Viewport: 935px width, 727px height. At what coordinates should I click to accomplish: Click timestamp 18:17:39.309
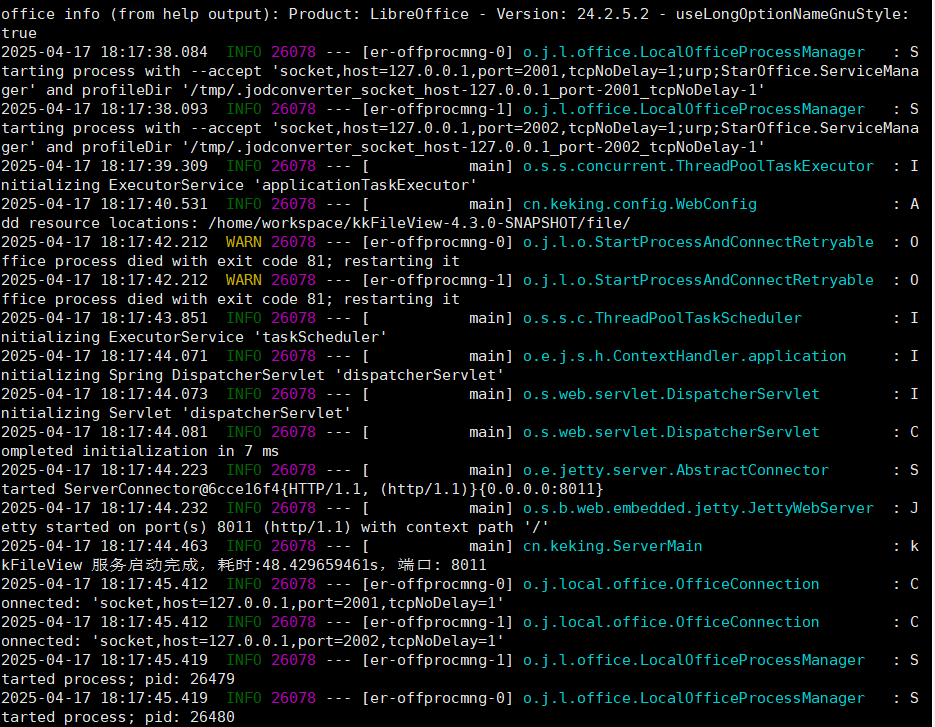tap(154, 166)
